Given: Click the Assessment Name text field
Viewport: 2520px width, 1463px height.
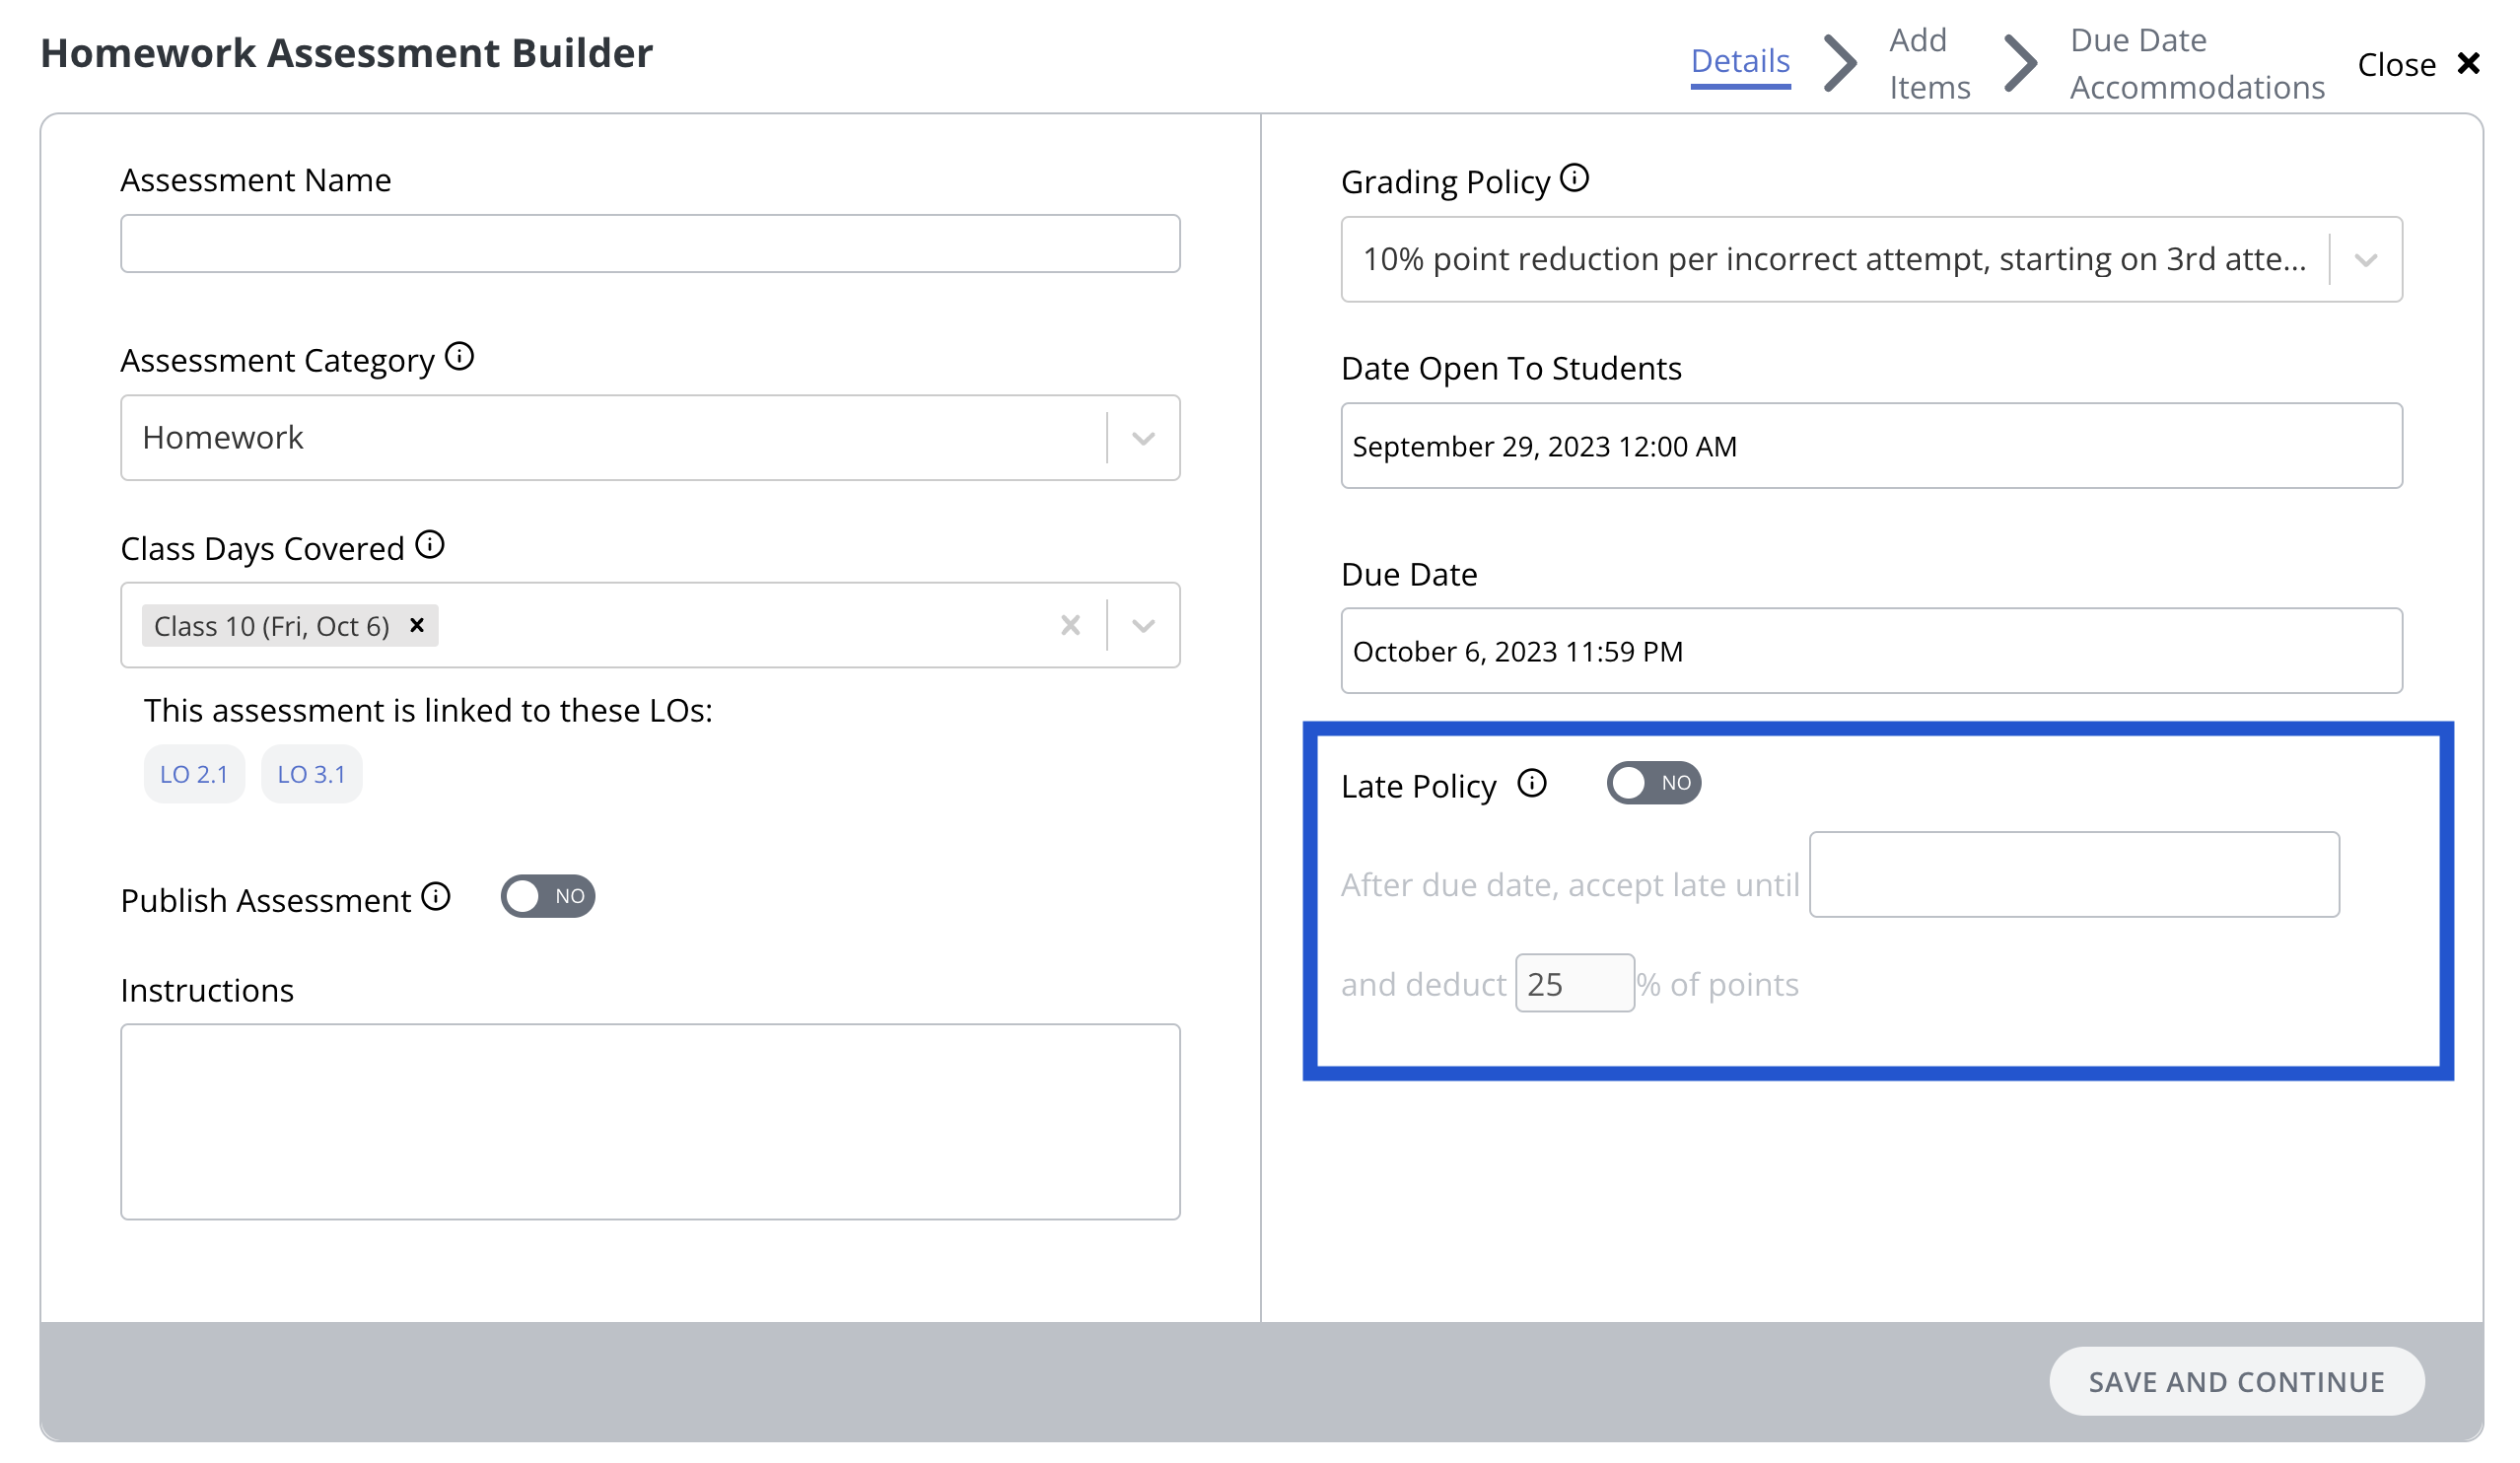Looking at the screenshot, I should pos(650,244).
